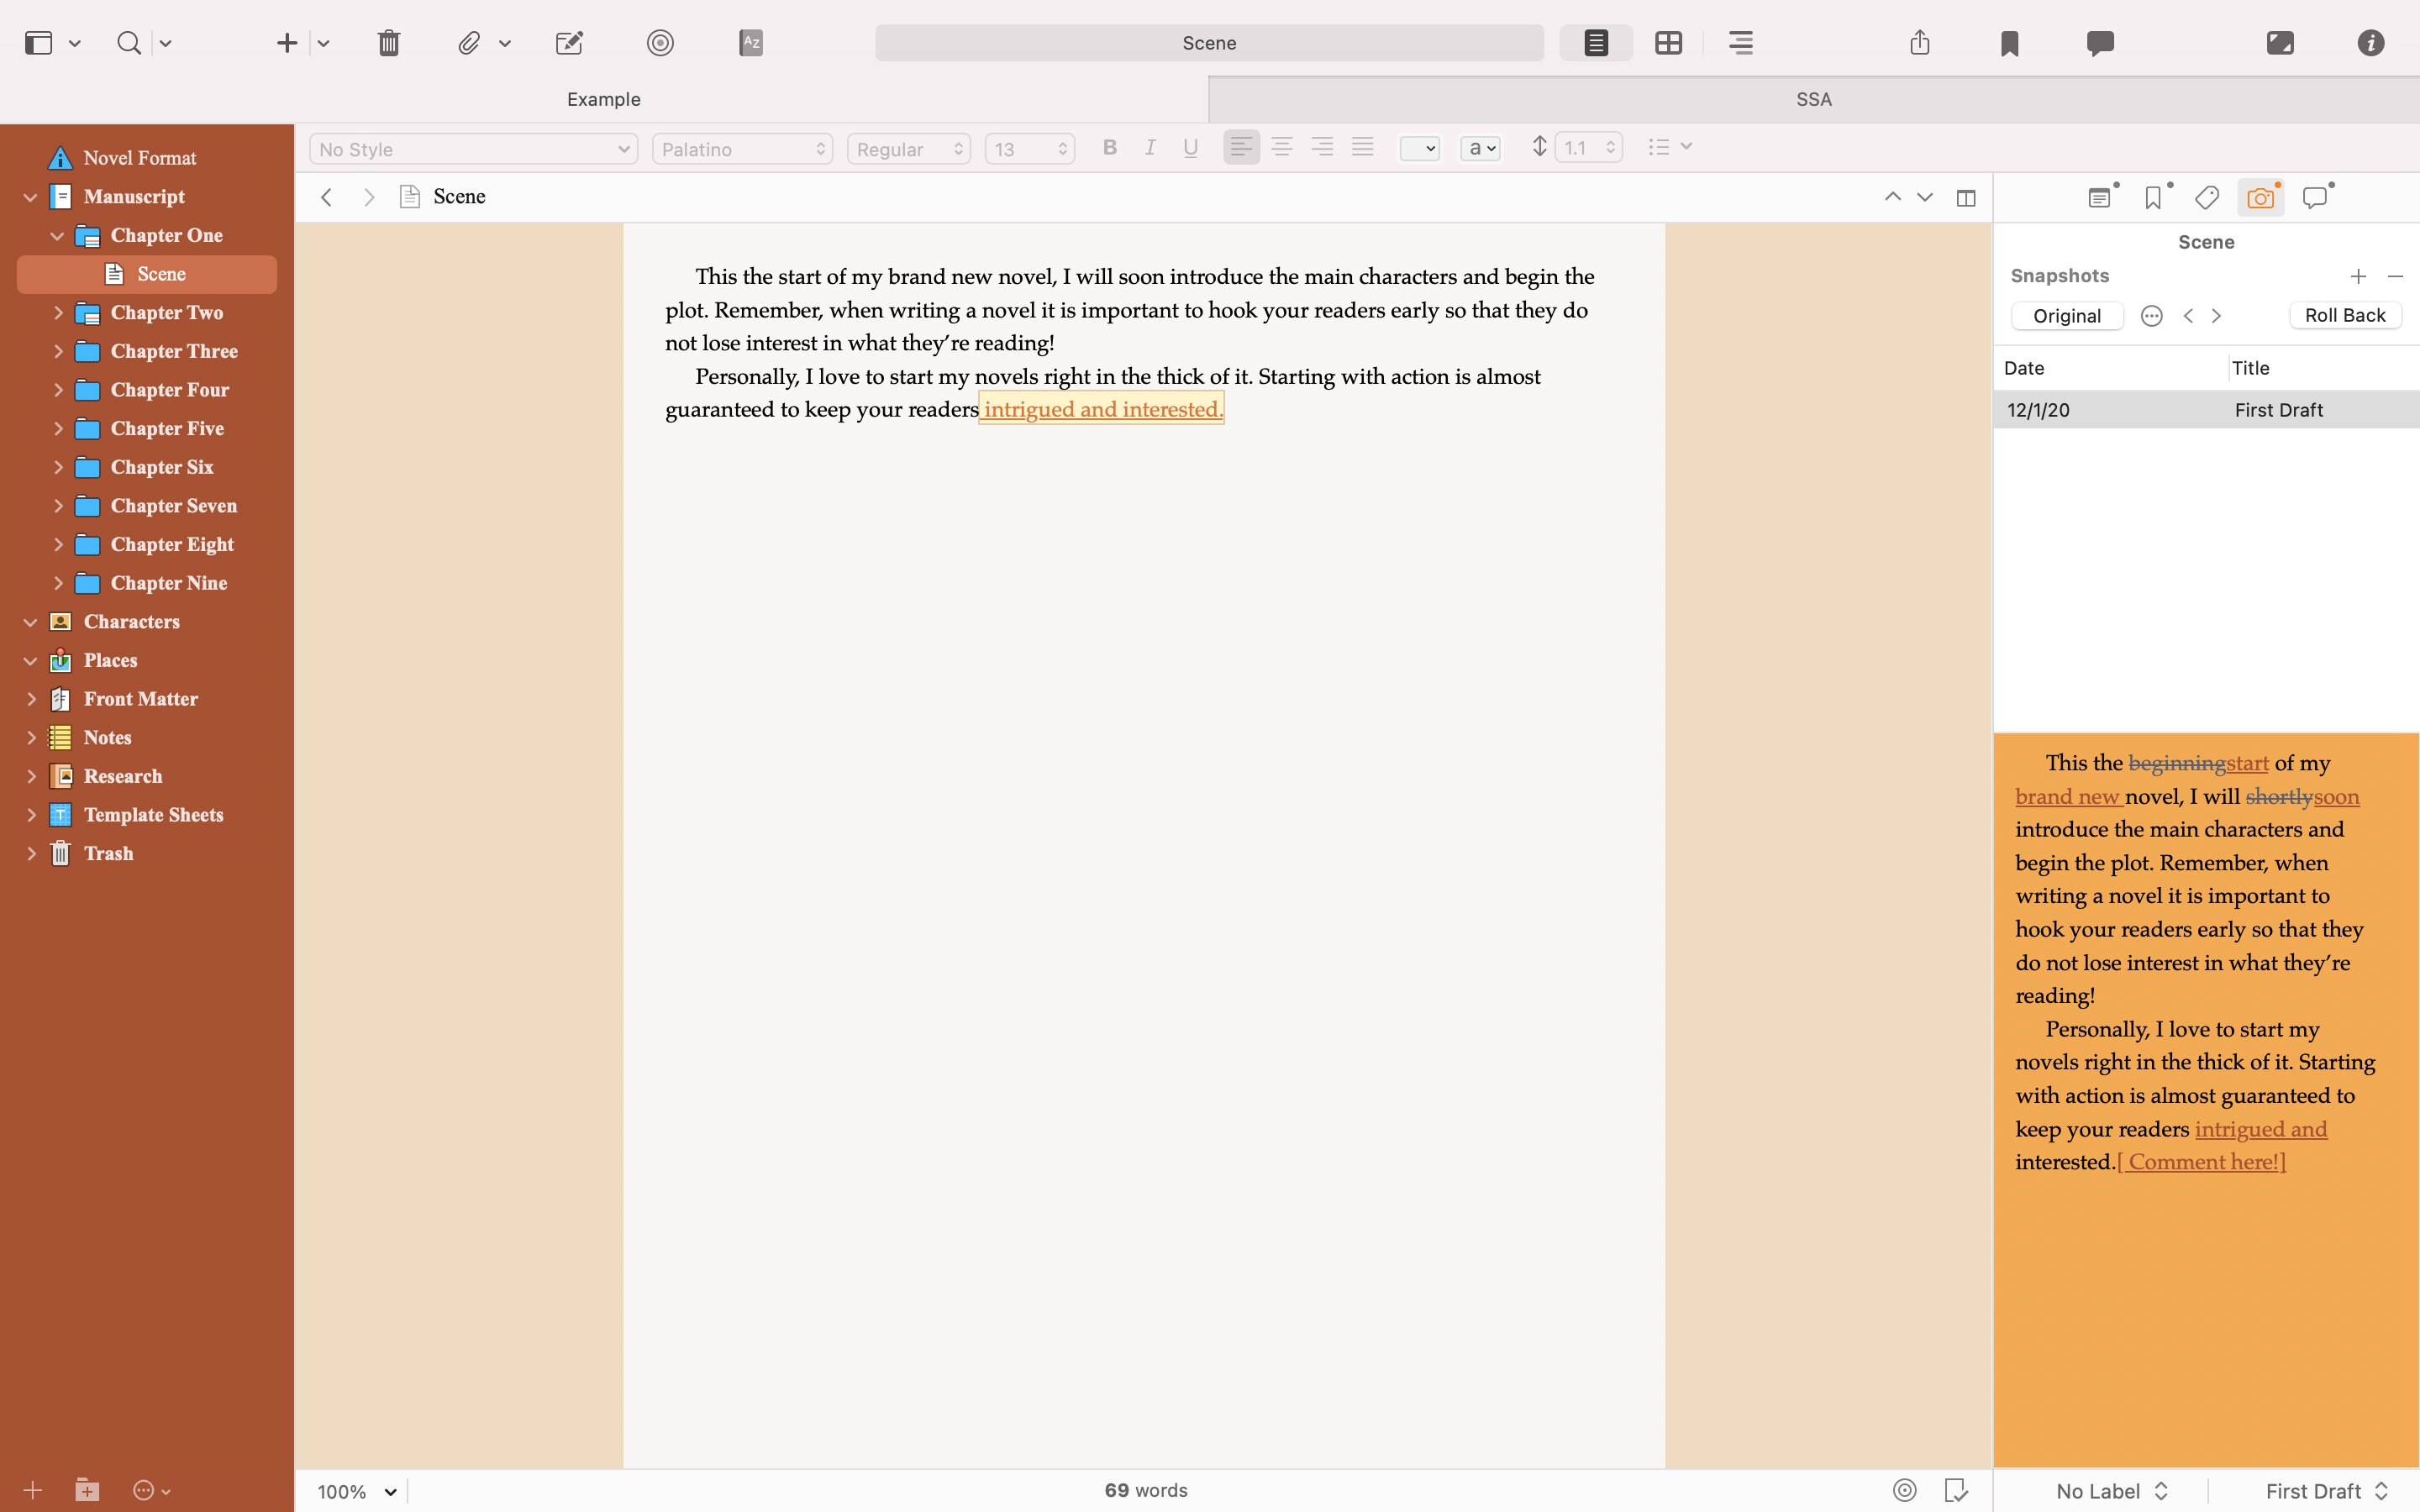Select the Snapshots camera icon

click(x=2260, y=197)
